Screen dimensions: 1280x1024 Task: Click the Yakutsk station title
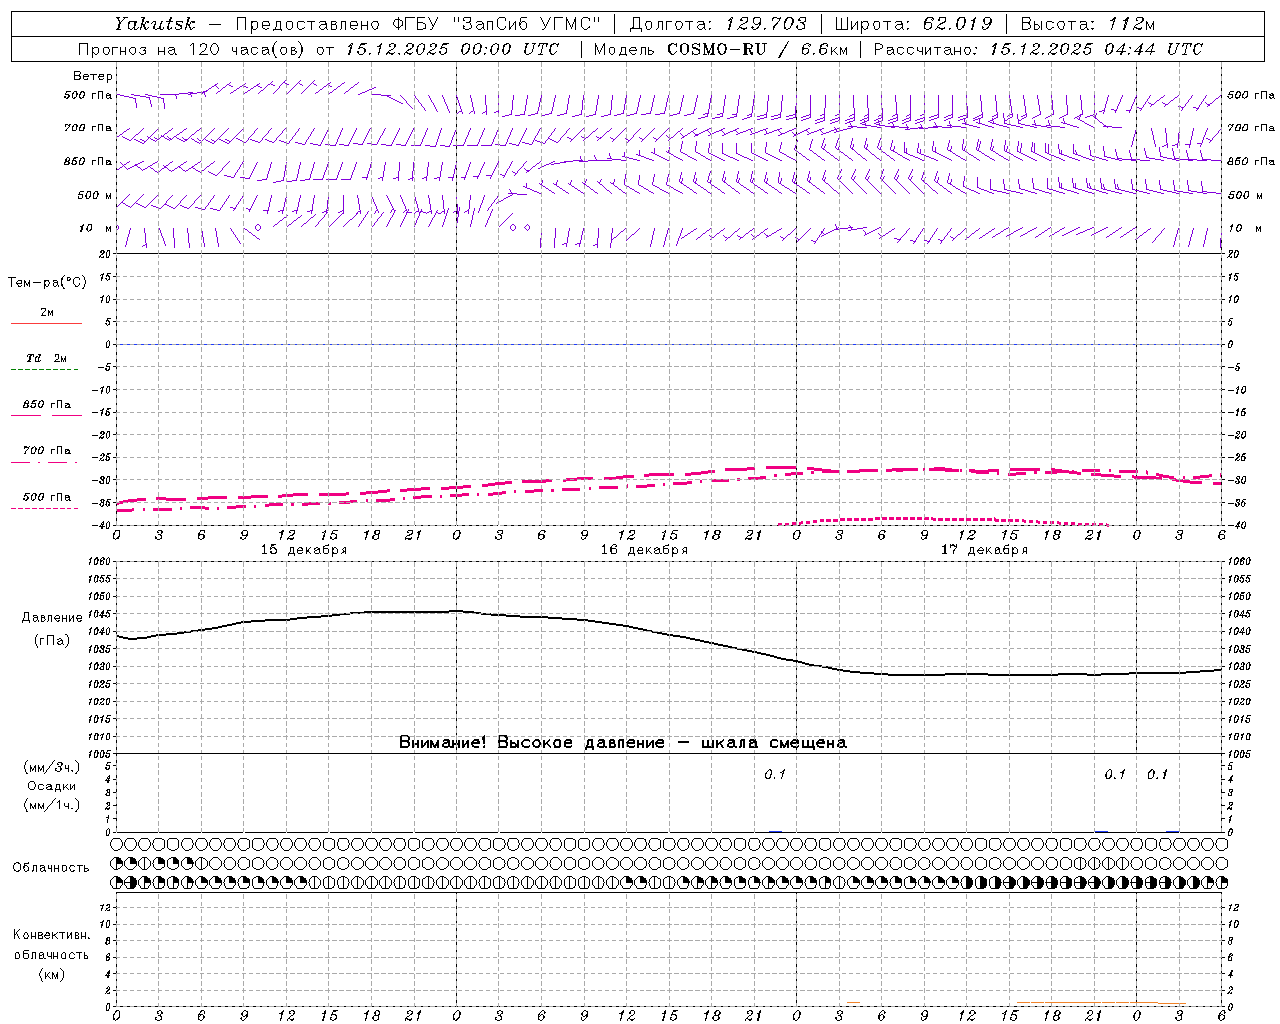[154, 23]
